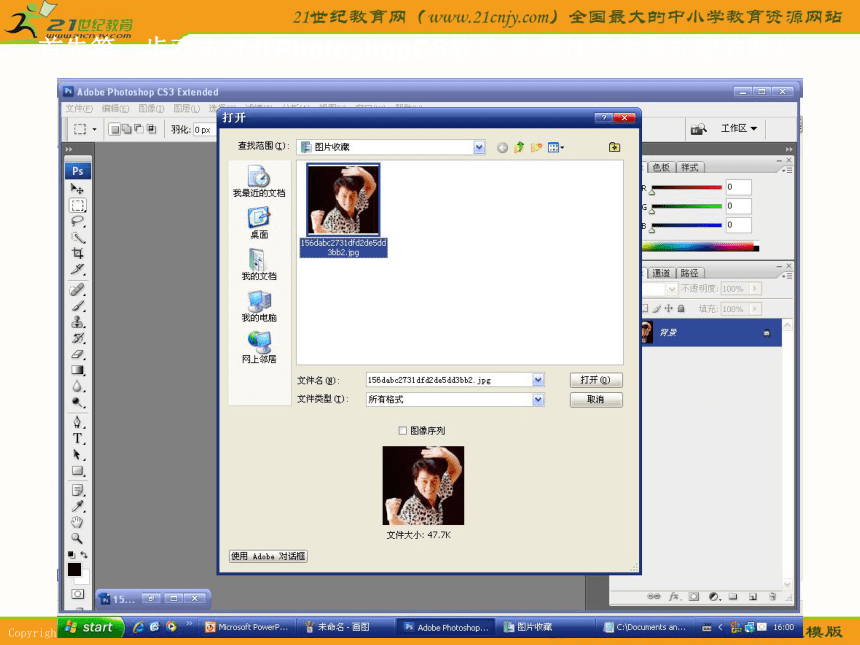Screen dimensions: 860x645
Task: Click the Go to Bridge icon
Action: point(699,129)
